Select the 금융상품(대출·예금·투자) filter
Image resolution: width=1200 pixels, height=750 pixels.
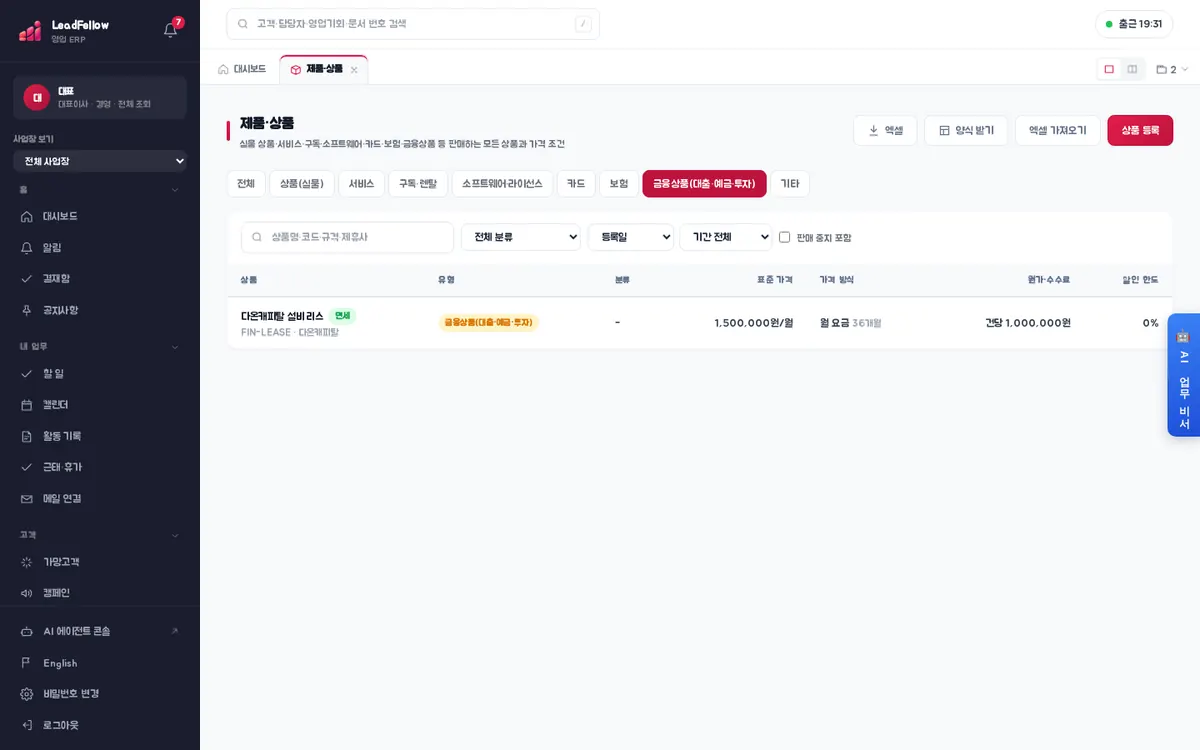(x=704, y=184)
